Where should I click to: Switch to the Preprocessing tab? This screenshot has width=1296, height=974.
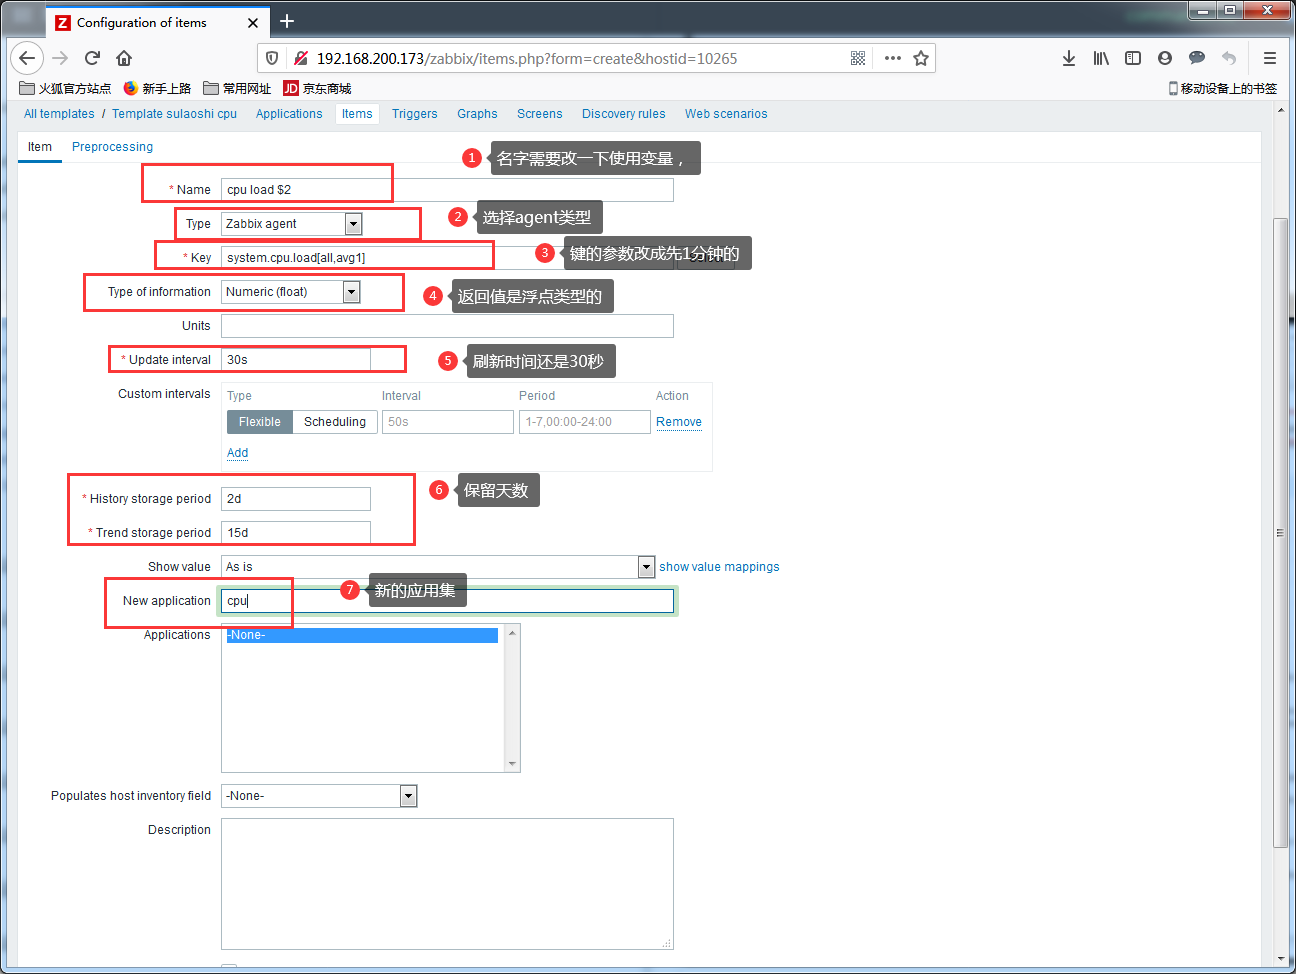112,147
